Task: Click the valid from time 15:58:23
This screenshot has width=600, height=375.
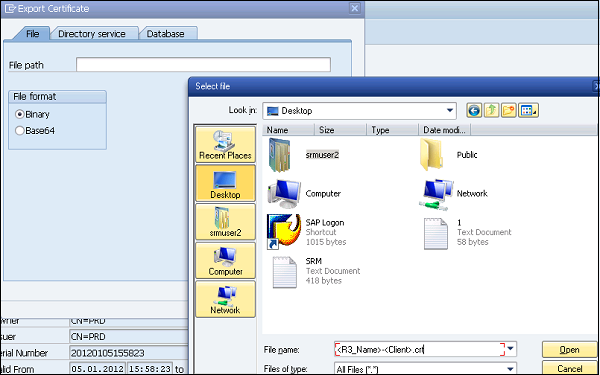Action: pyautogui.click(x=150, y=369)
